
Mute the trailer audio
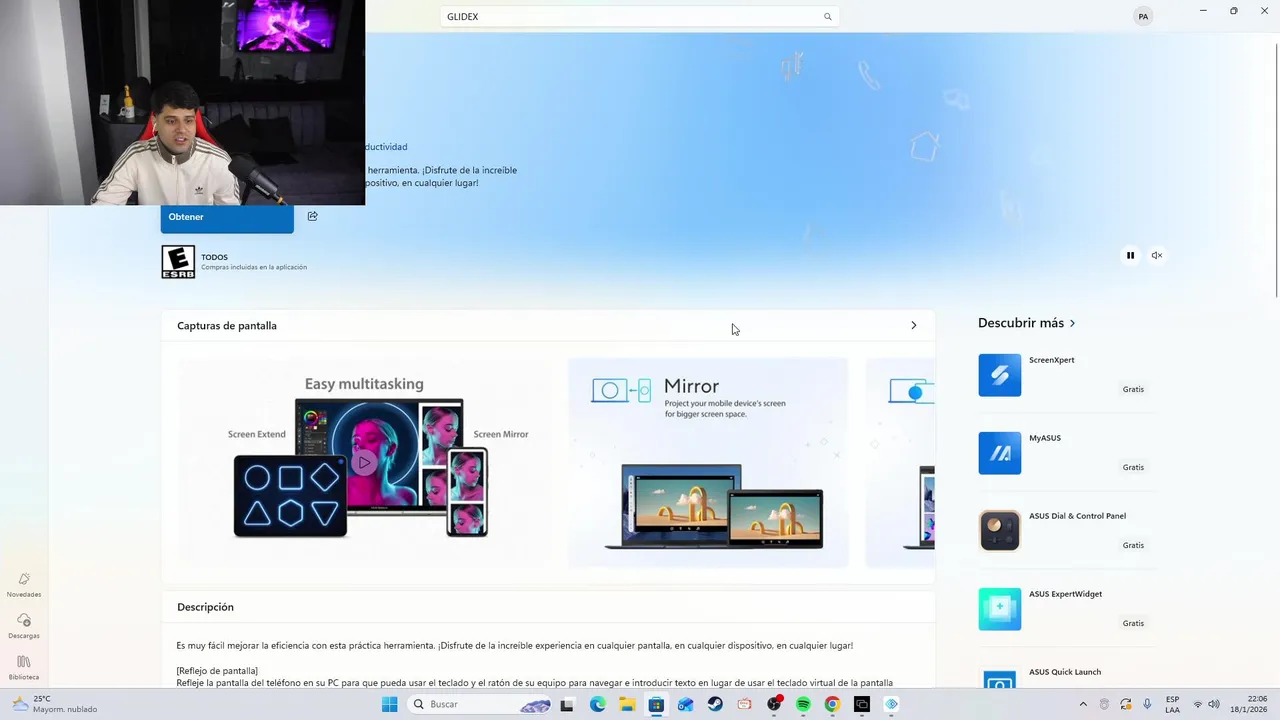pyautogui.click(x=1156, y=255)
